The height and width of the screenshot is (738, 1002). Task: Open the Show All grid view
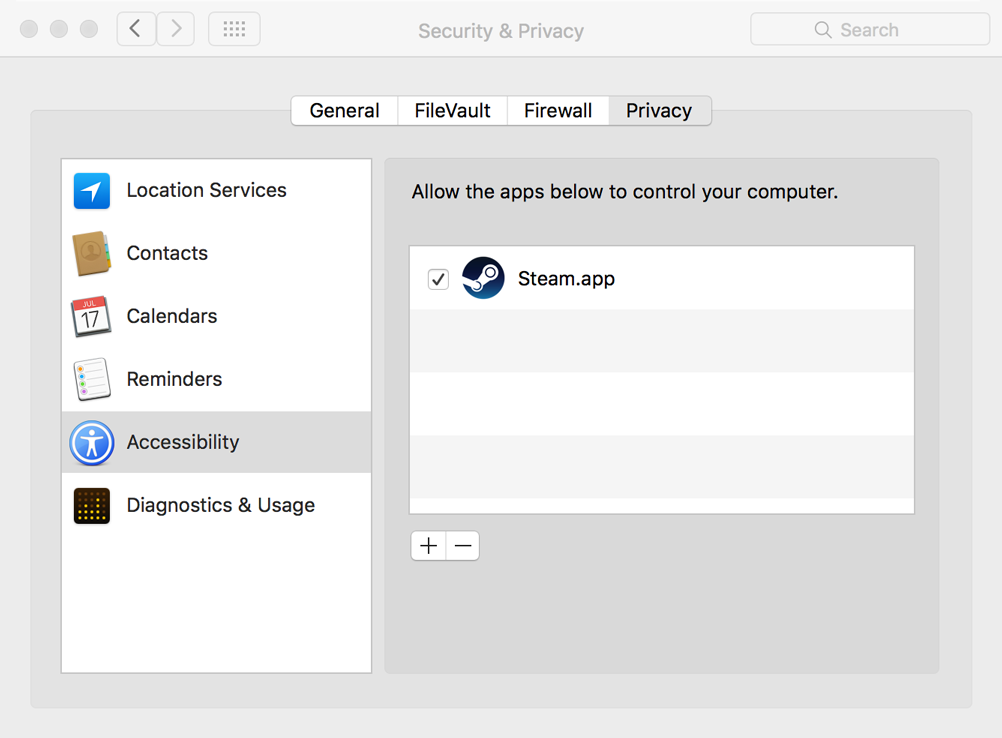pyautogui.click(x=234, y=30)
